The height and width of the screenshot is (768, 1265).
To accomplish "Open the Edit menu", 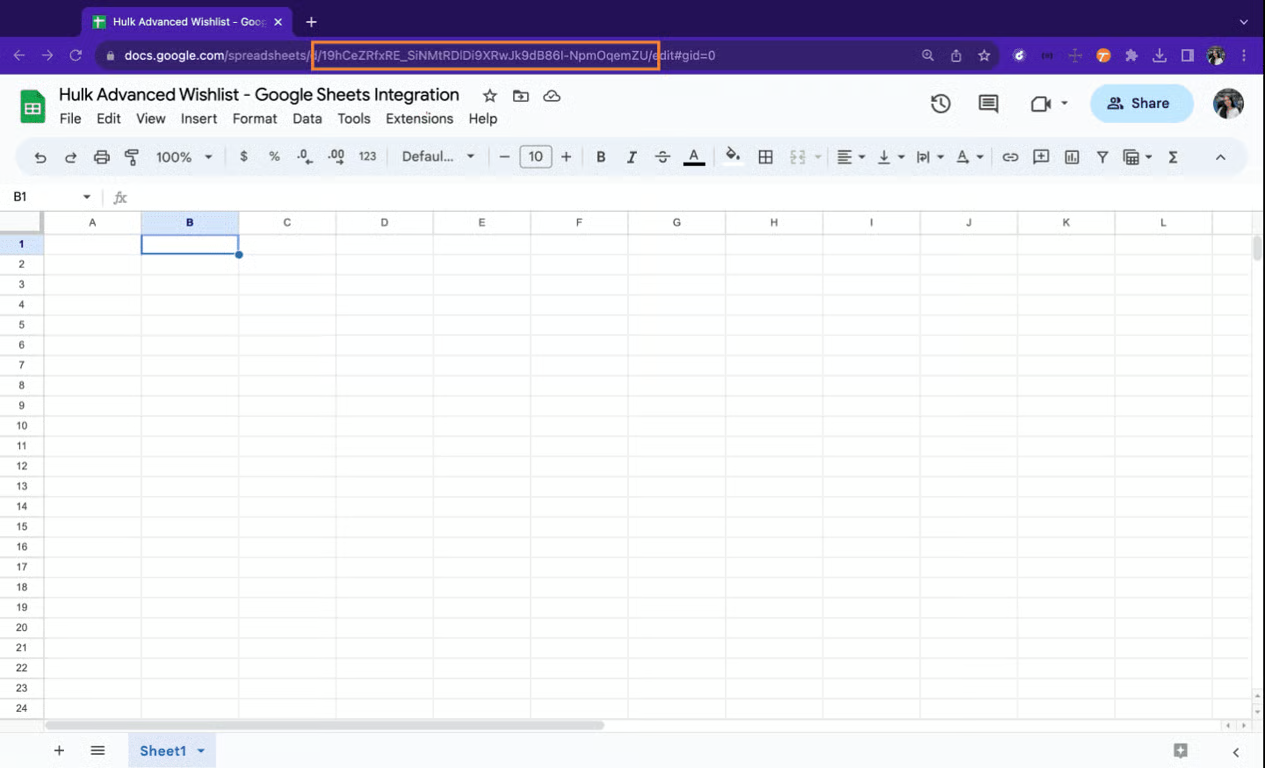I will [x=108, y=118].
